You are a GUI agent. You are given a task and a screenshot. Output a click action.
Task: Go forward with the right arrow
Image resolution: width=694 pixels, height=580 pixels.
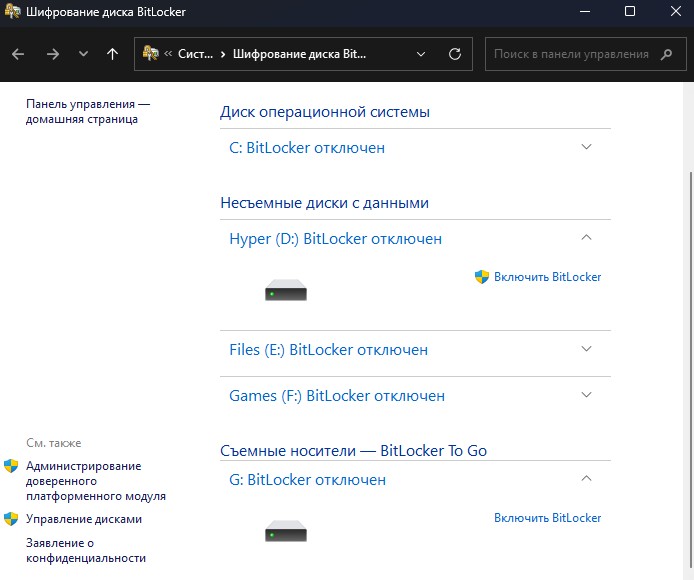pyautogui.click(x=53, y=54)
